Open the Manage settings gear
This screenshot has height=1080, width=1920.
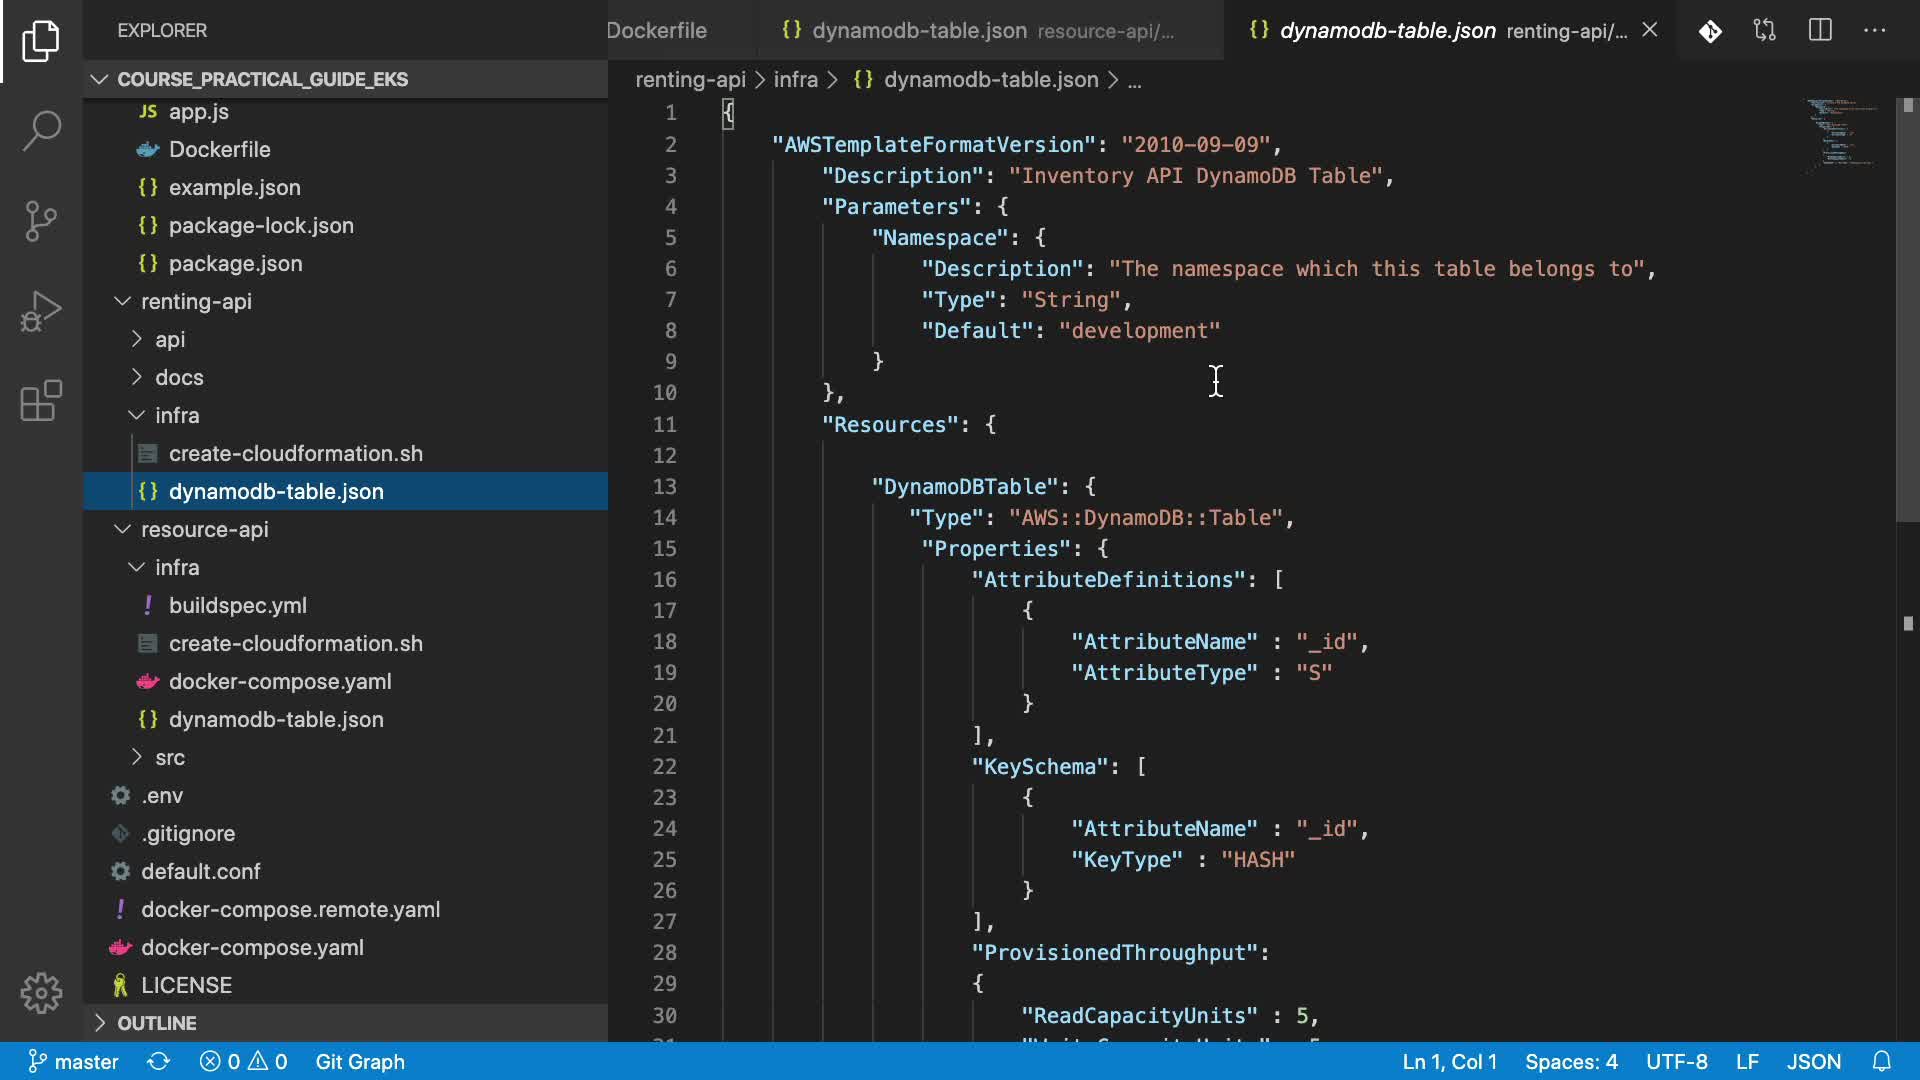[41, 992]
